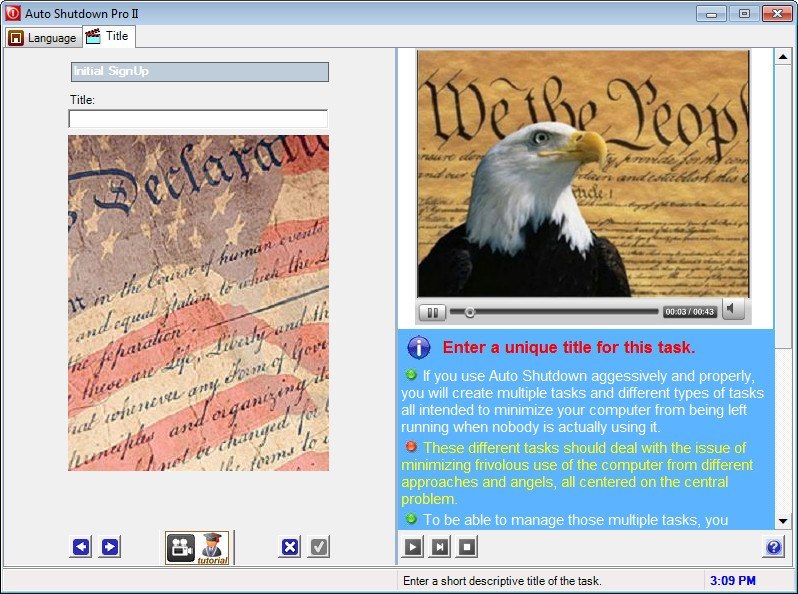Click the video progress slider knob
The height and width of the screenshot is (594, 798).
tap(470, 312)
